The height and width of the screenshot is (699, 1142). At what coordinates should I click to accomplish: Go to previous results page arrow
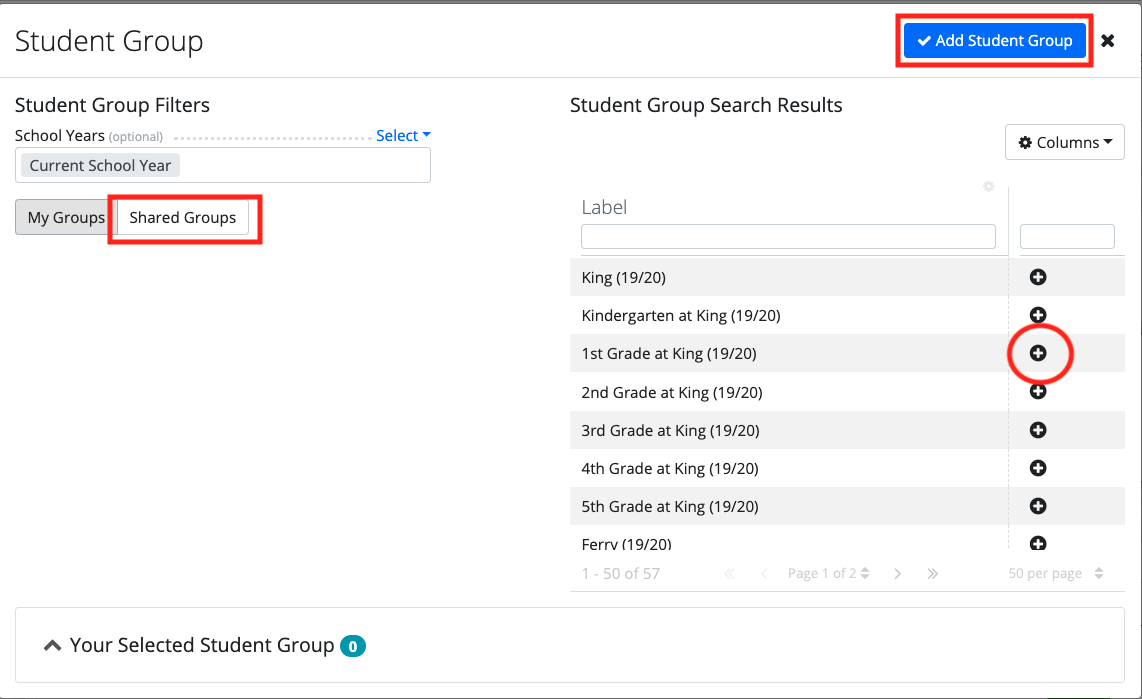coord(764,574)
